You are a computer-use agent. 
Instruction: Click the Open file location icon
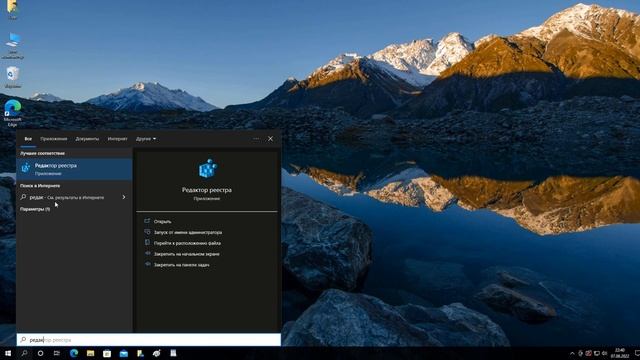[x=147, y=242]
